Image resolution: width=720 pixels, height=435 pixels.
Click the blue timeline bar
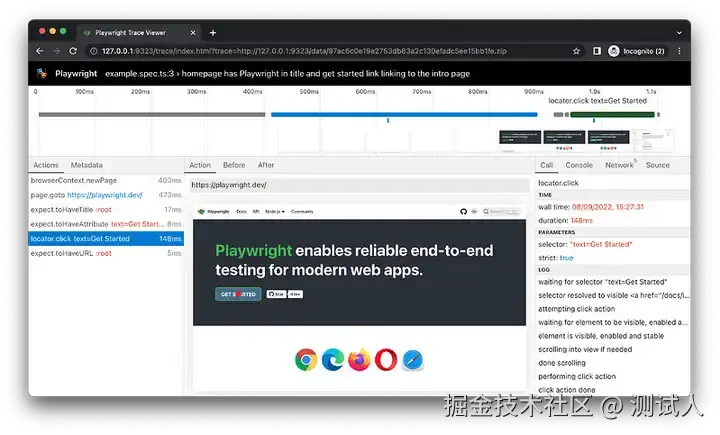coord(404,114)
